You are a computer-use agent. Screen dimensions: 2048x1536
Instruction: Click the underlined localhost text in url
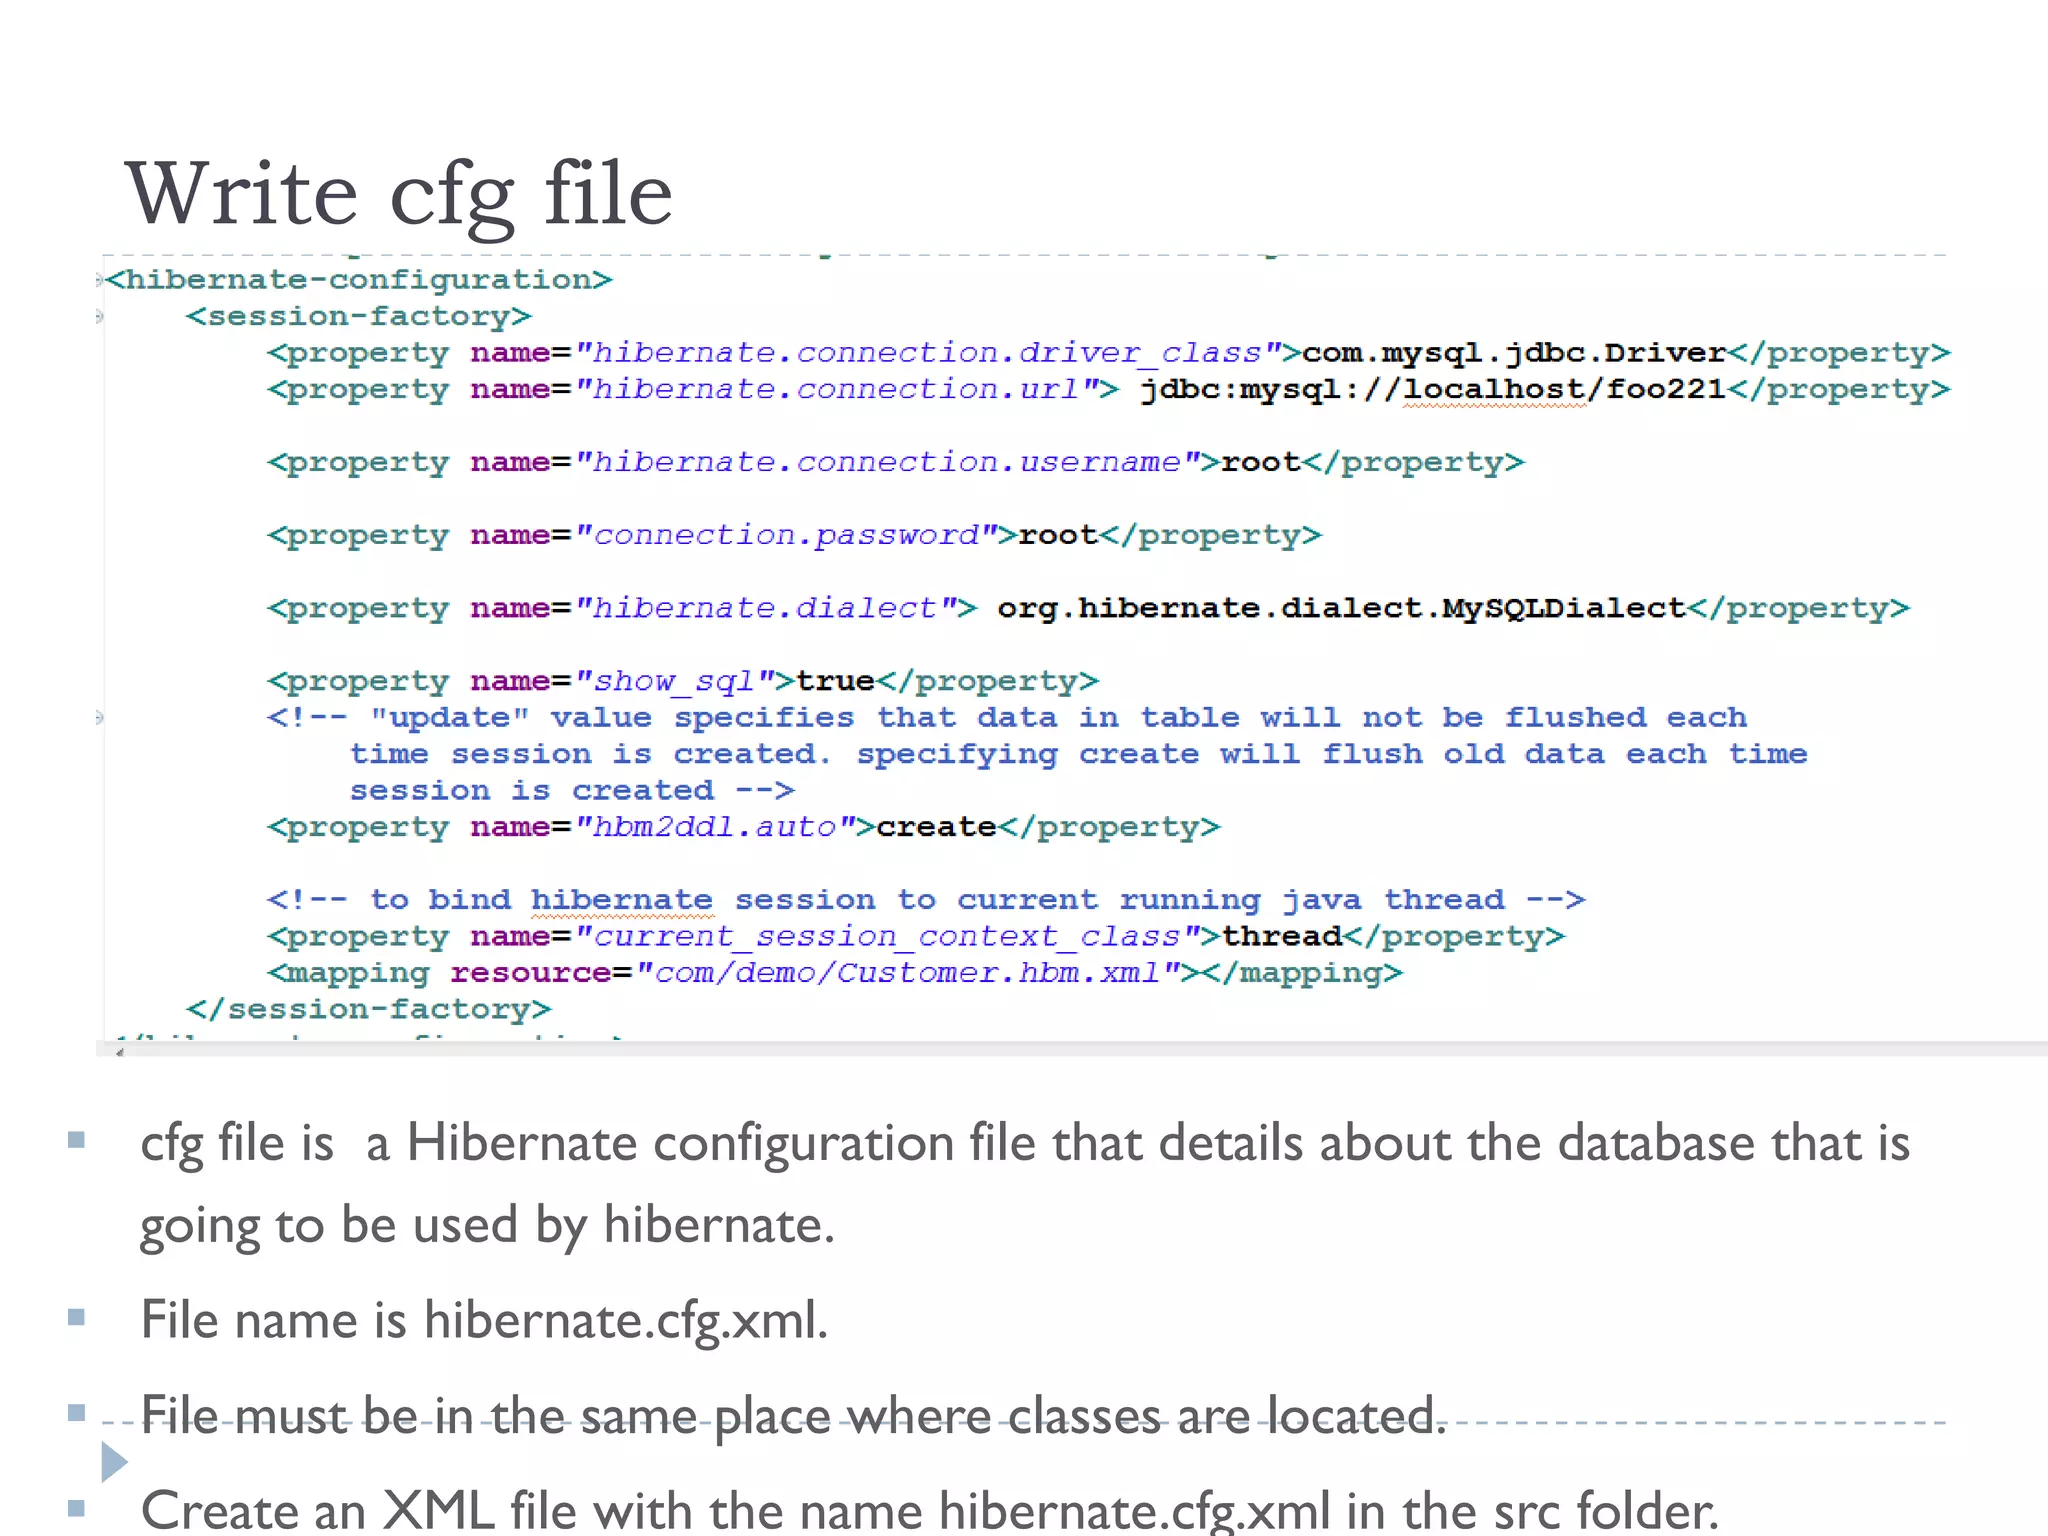[1494, 390]
